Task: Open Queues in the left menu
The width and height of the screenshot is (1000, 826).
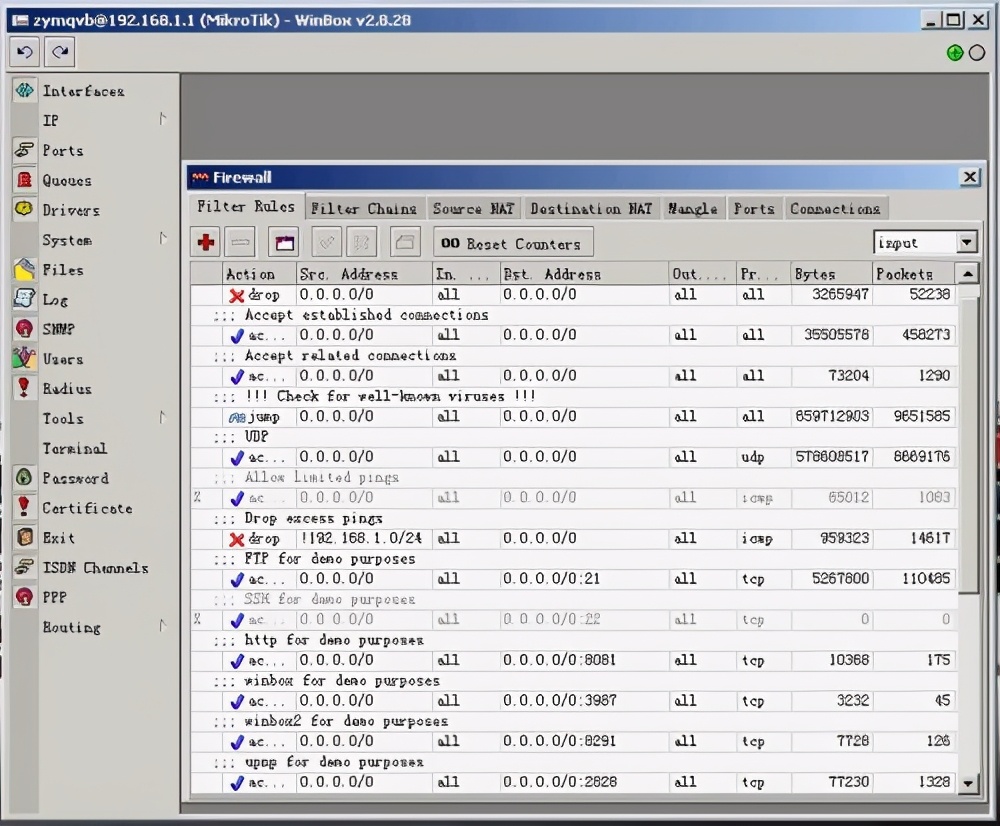Action: pyautogui.click(x=66, y=181)
